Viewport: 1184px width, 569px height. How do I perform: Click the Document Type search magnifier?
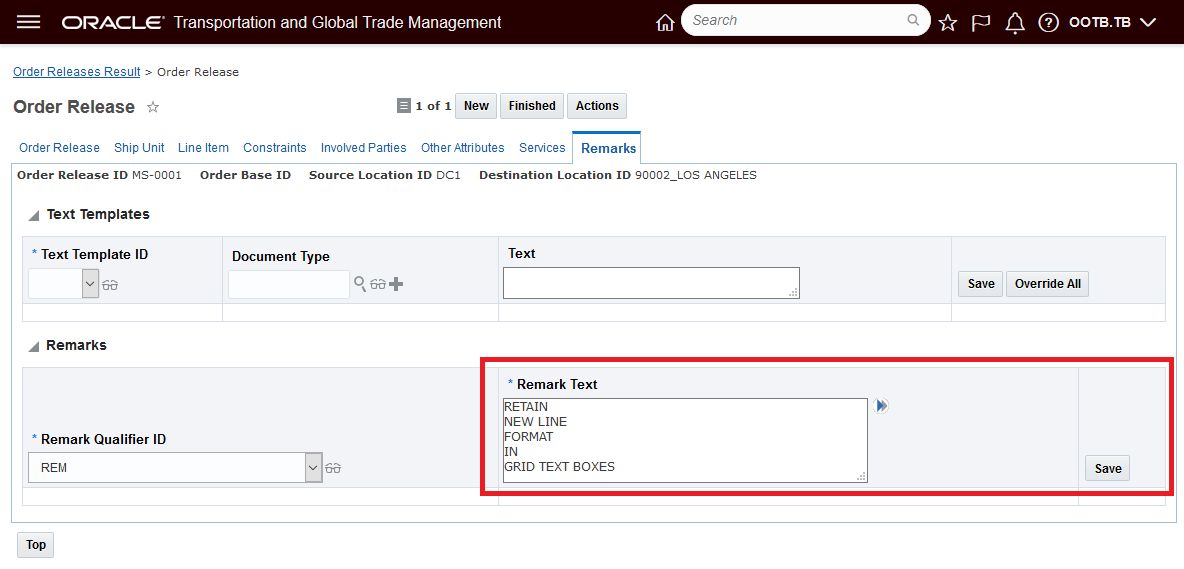point(360,284)
